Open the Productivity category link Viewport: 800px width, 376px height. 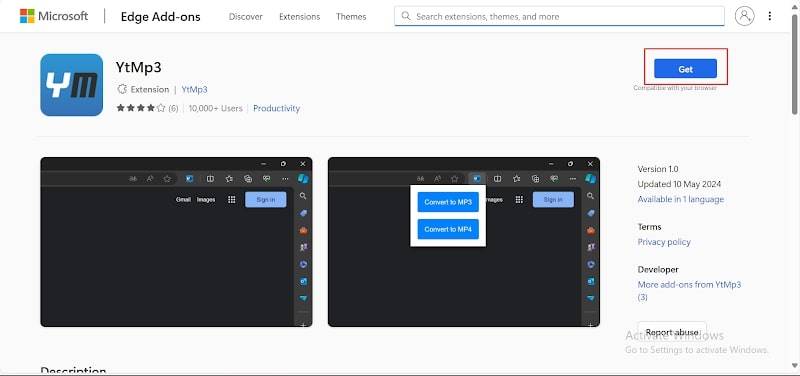277,108
